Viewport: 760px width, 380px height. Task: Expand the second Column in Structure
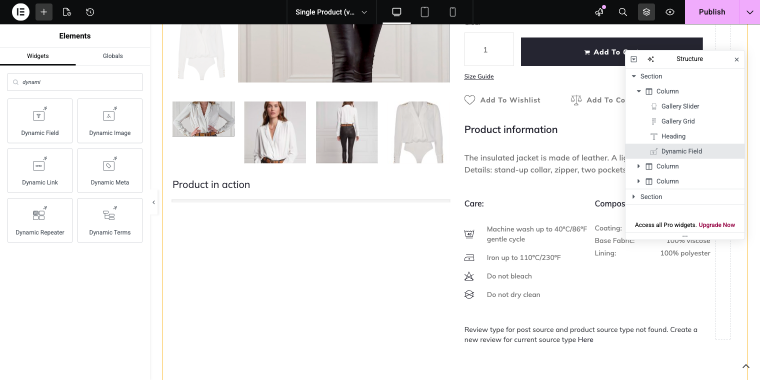[639, 166]
